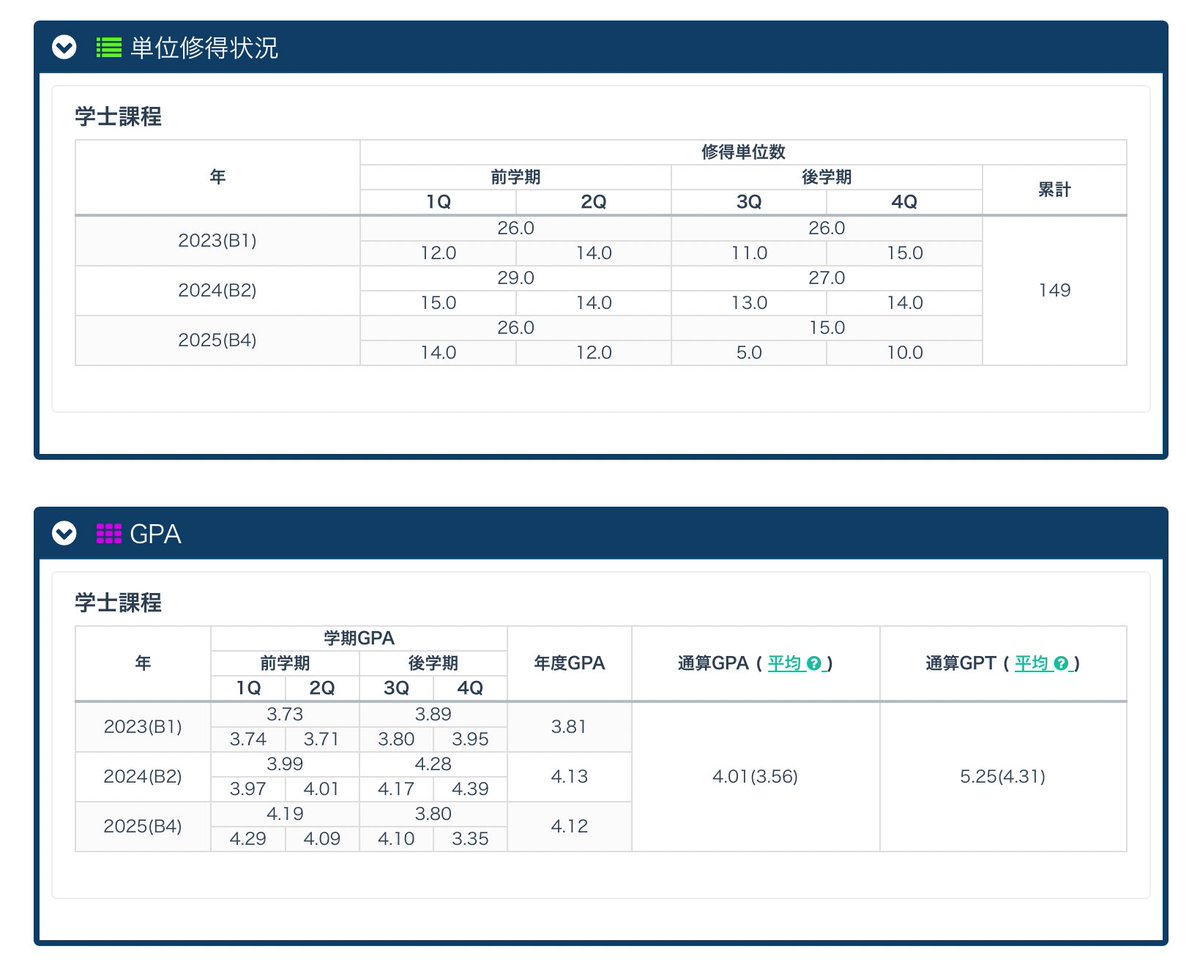
Task: Click the yearly GPA value 3.81
Action: click(x=570, y=727)
